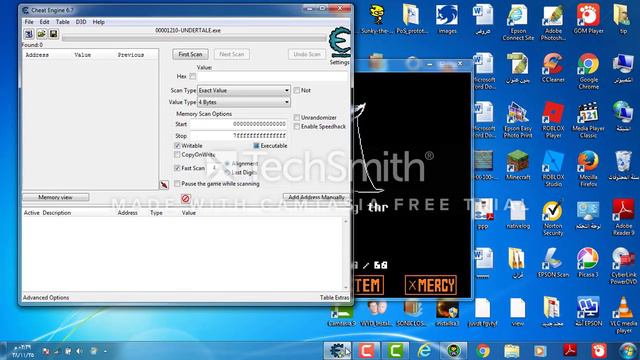Open Table Extras
640x360 pixels.
point(334,298)
